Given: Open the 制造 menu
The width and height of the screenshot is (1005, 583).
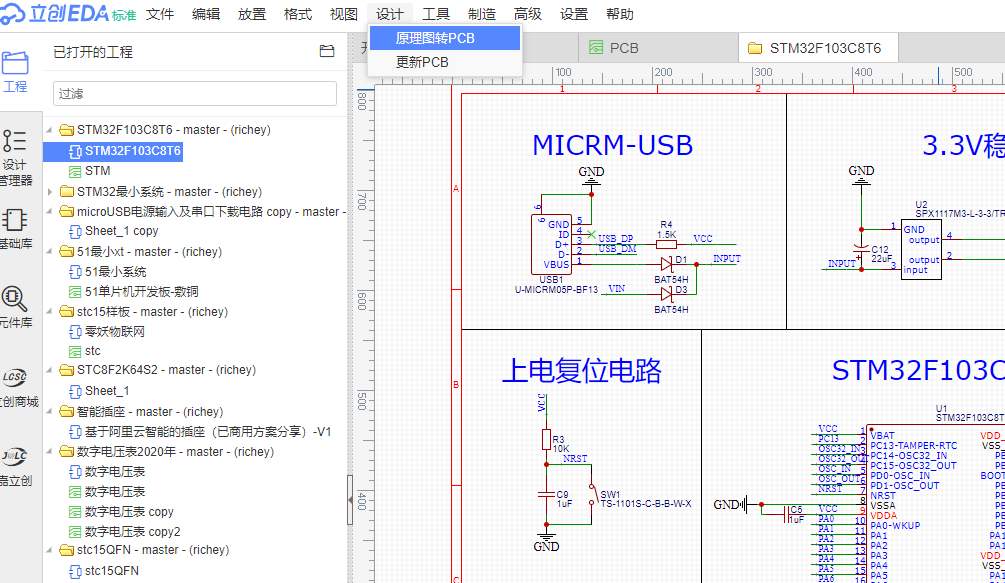Looking at the screenshot, I should pyautogui.click(x=482, y=14).
